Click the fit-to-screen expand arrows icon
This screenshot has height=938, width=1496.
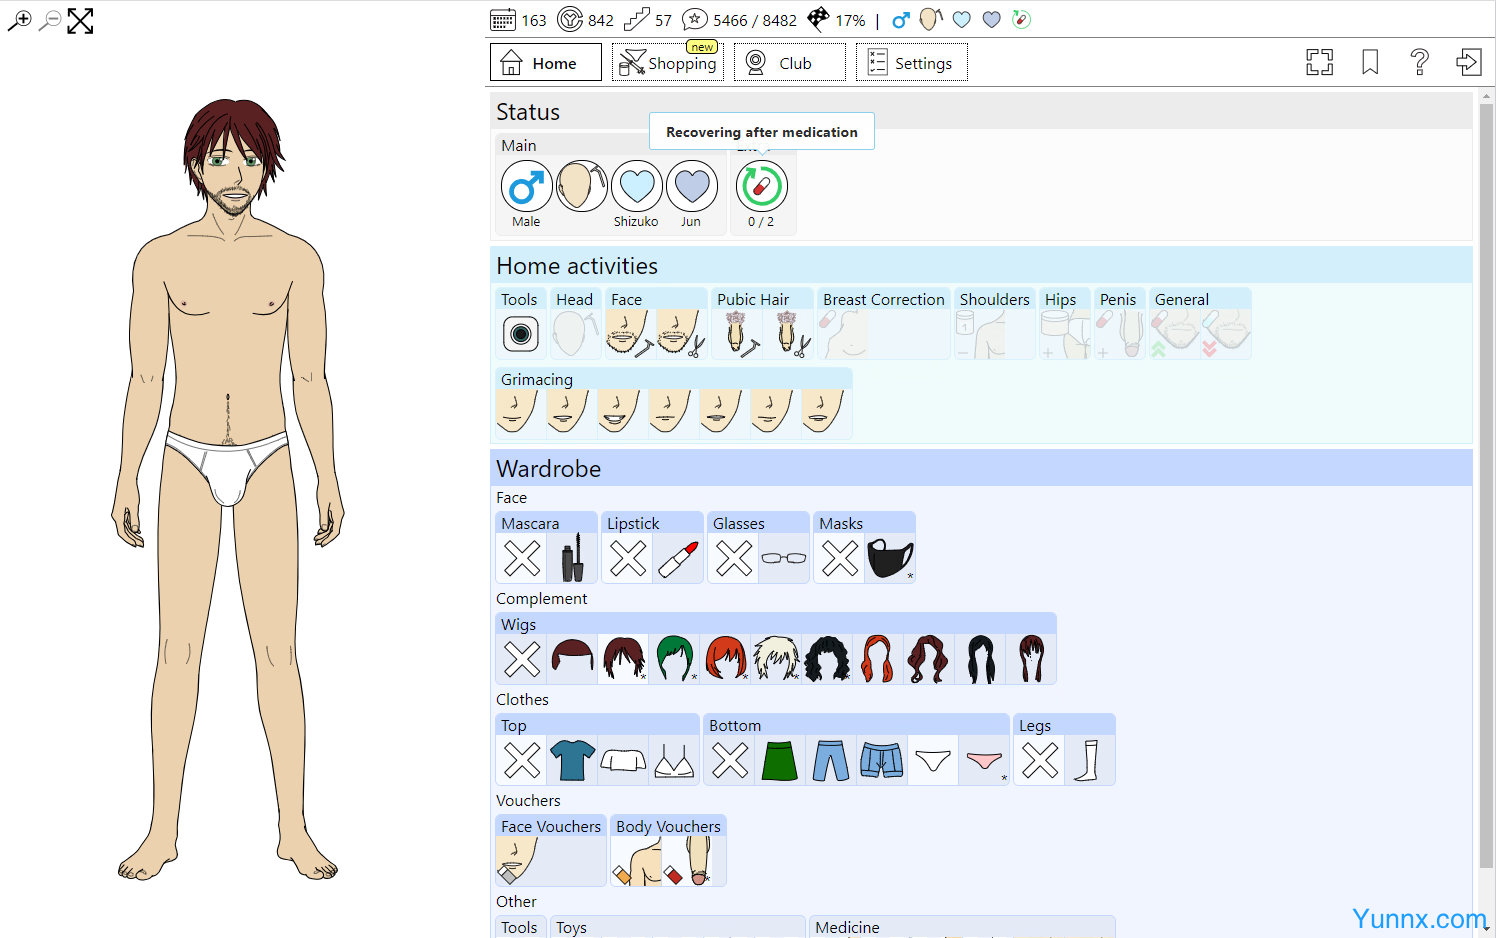pyautogui.click(x=80, y=21)
